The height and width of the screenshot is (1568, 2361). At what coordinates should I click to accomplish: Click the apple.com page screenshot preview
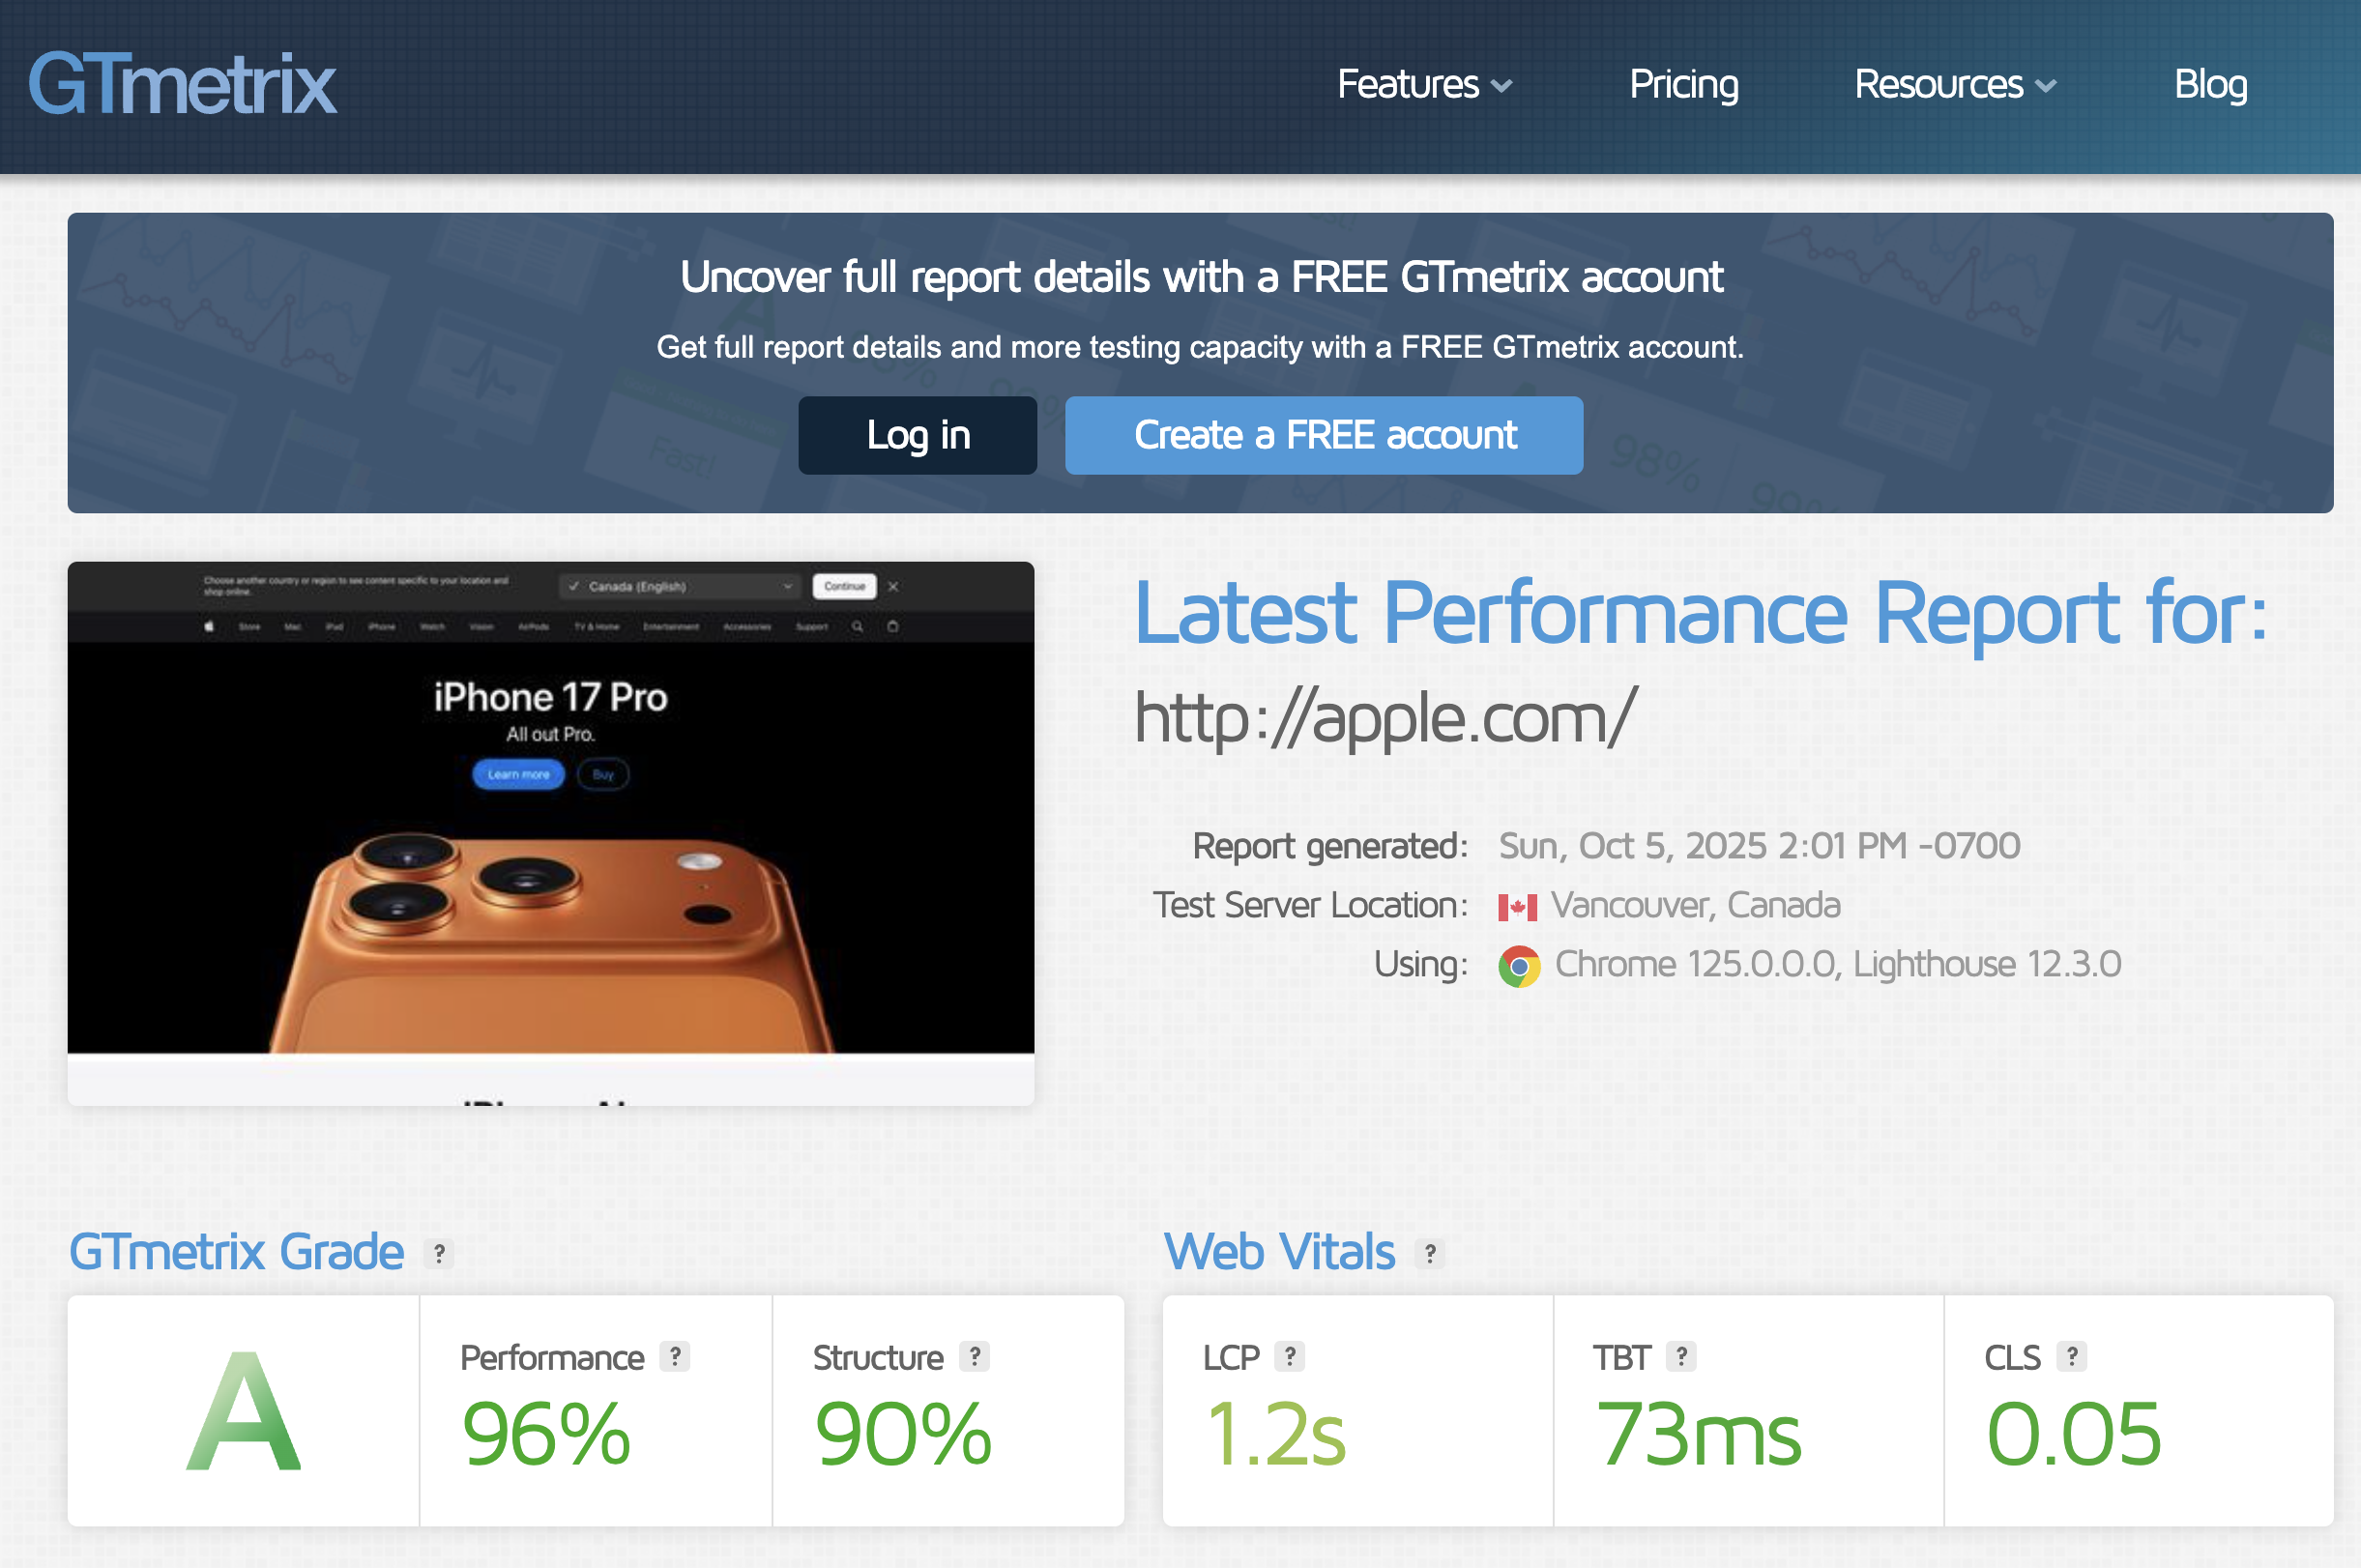pos(551,832)
